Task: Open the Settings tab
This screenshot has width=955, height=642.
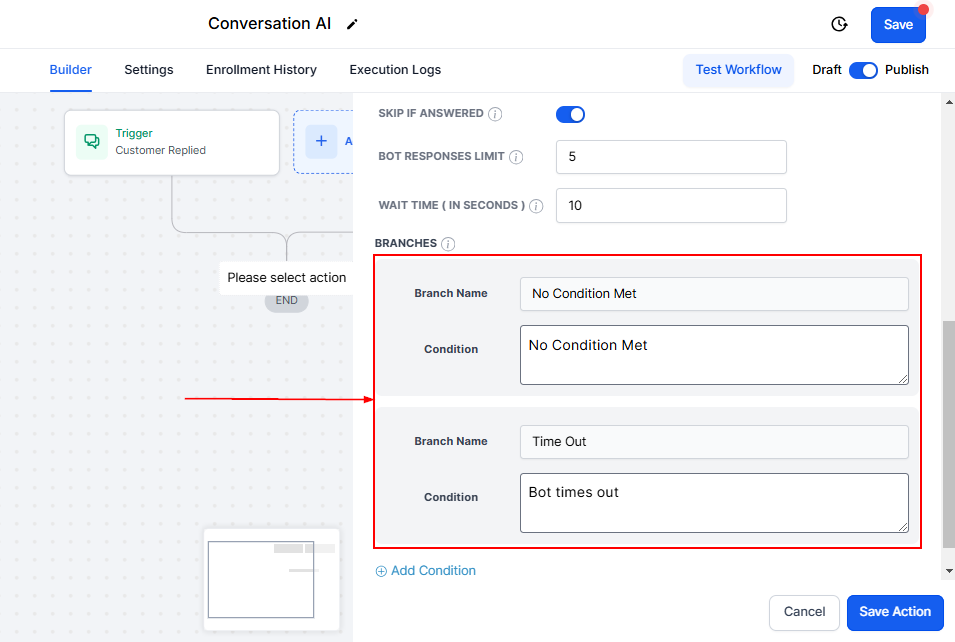Action: (x=149, y=70)
